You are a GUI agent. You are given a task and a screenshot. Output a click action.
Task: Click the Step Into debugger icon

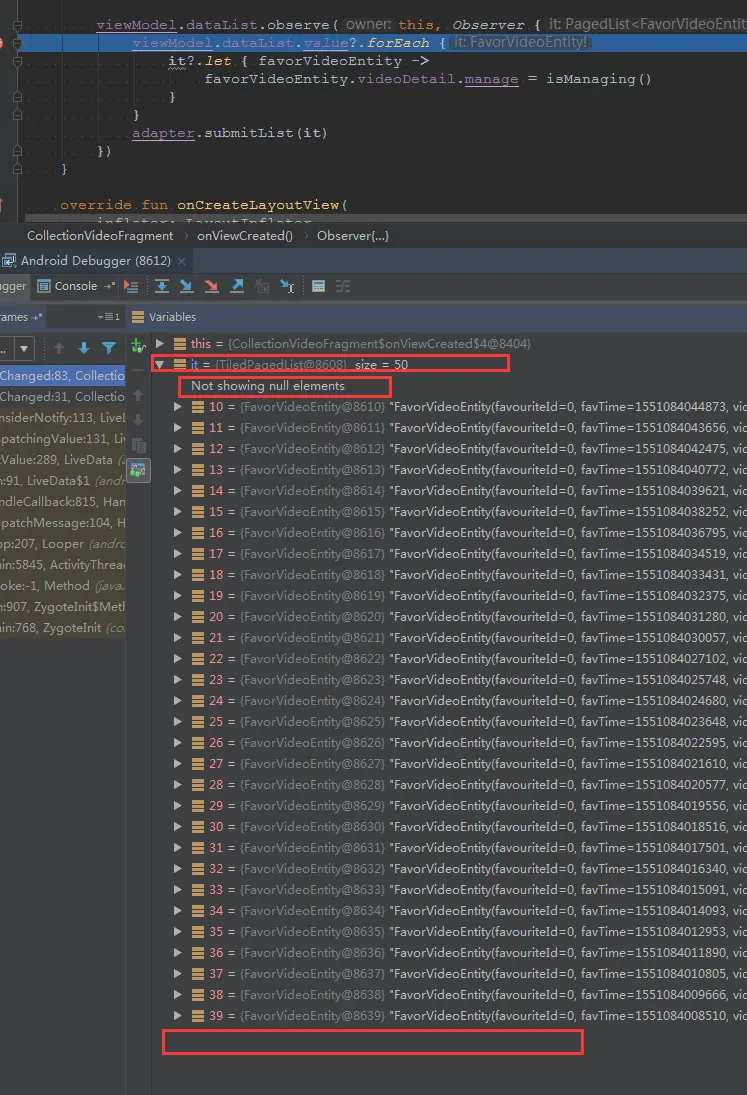click(186, 286)
